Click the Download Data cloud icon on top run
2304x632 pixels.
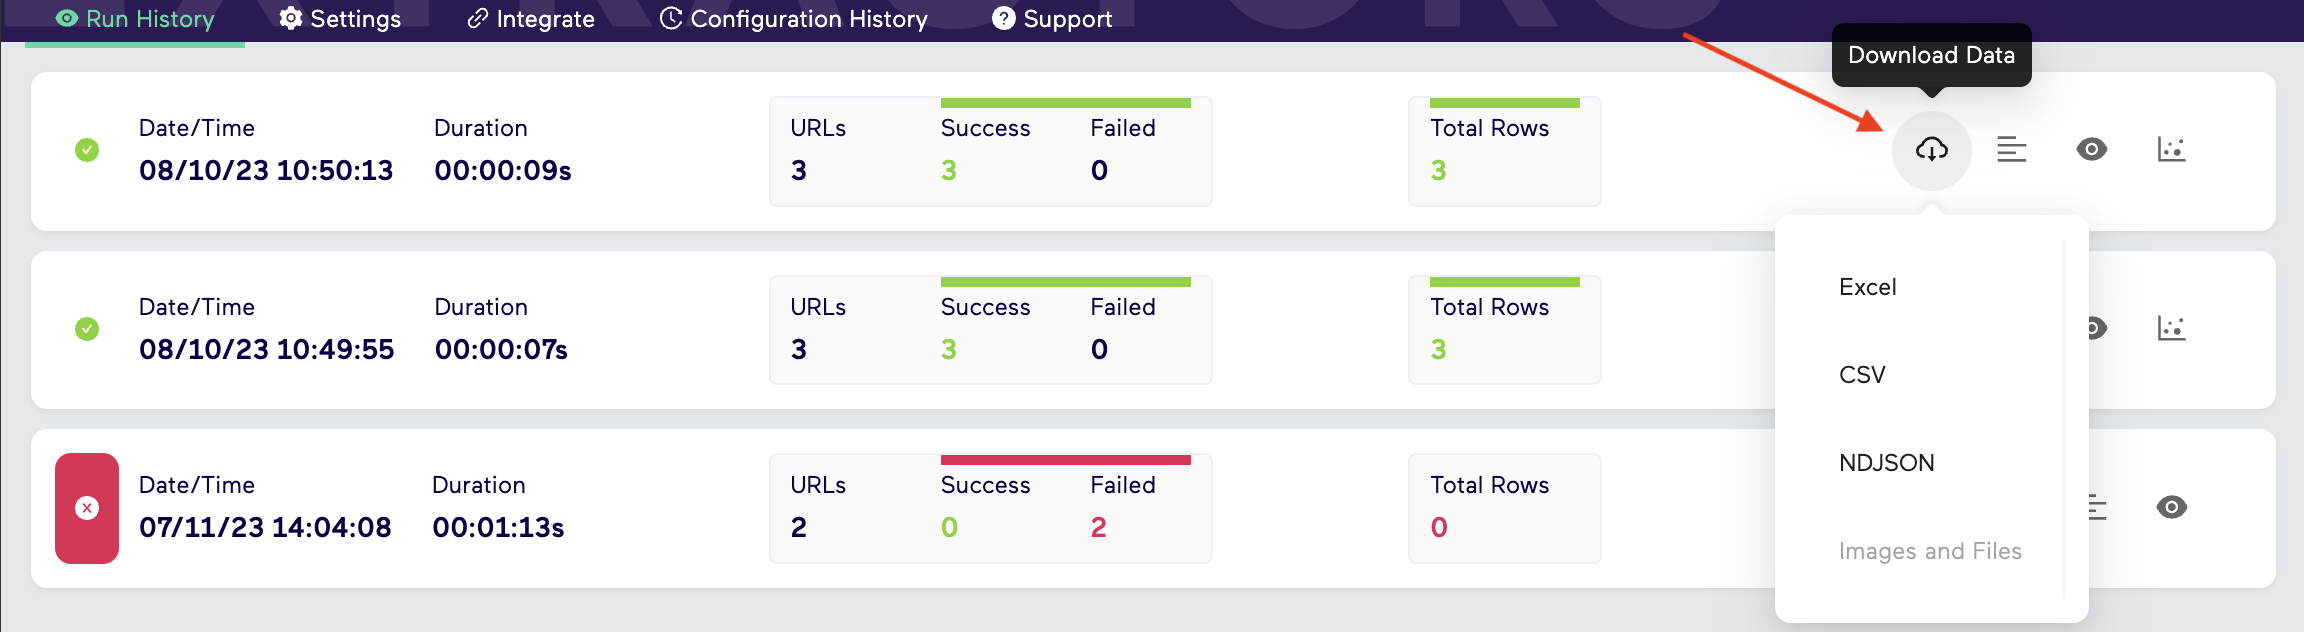pyautogui.click(x=1930, y=150)
